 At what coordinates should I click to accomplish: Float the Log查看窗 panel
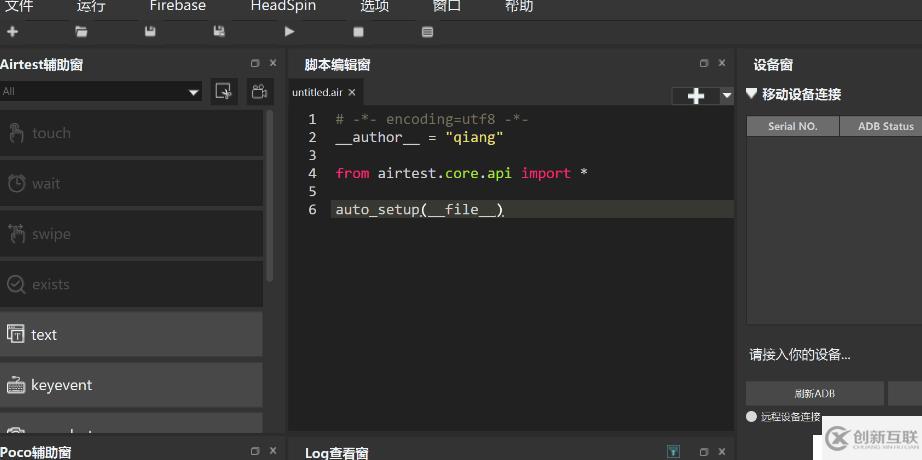coord(704,451)
